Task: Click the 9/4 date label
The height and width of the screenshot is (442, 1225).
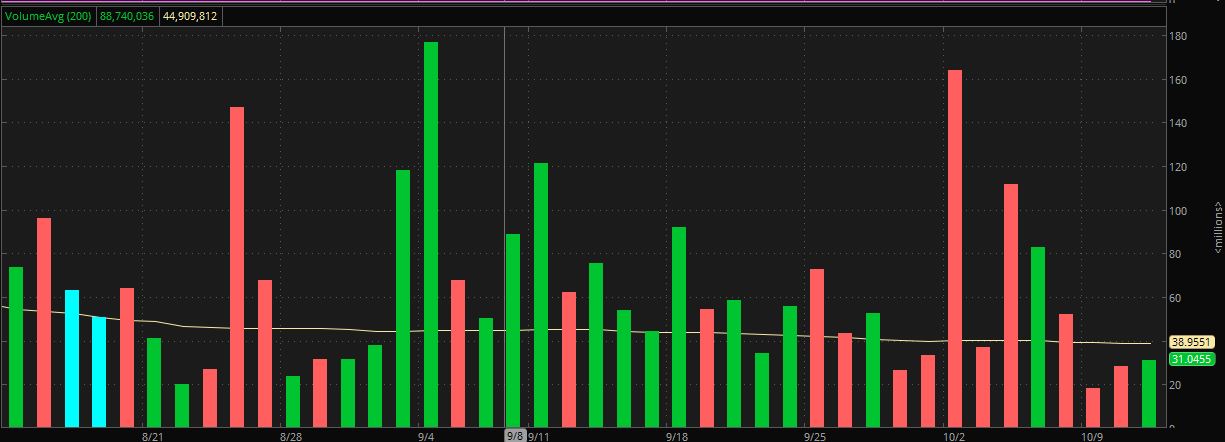Action: (x=426, y=436)
